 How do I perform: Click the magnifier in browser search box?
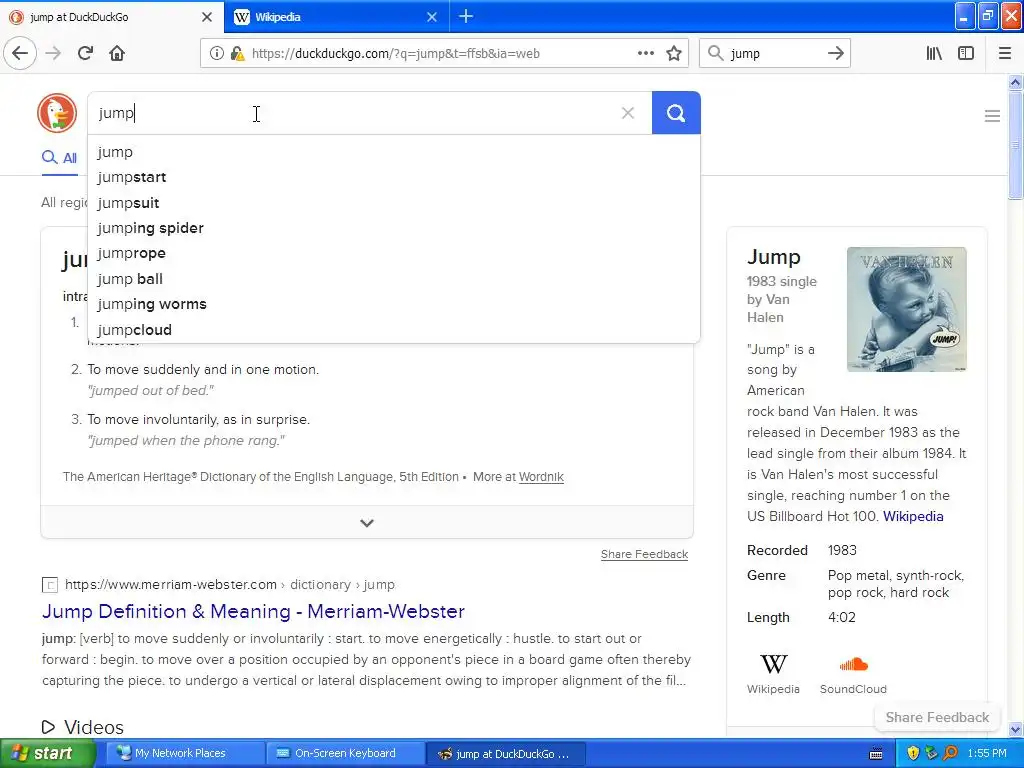pyautogui.click(x=715, y=54)
